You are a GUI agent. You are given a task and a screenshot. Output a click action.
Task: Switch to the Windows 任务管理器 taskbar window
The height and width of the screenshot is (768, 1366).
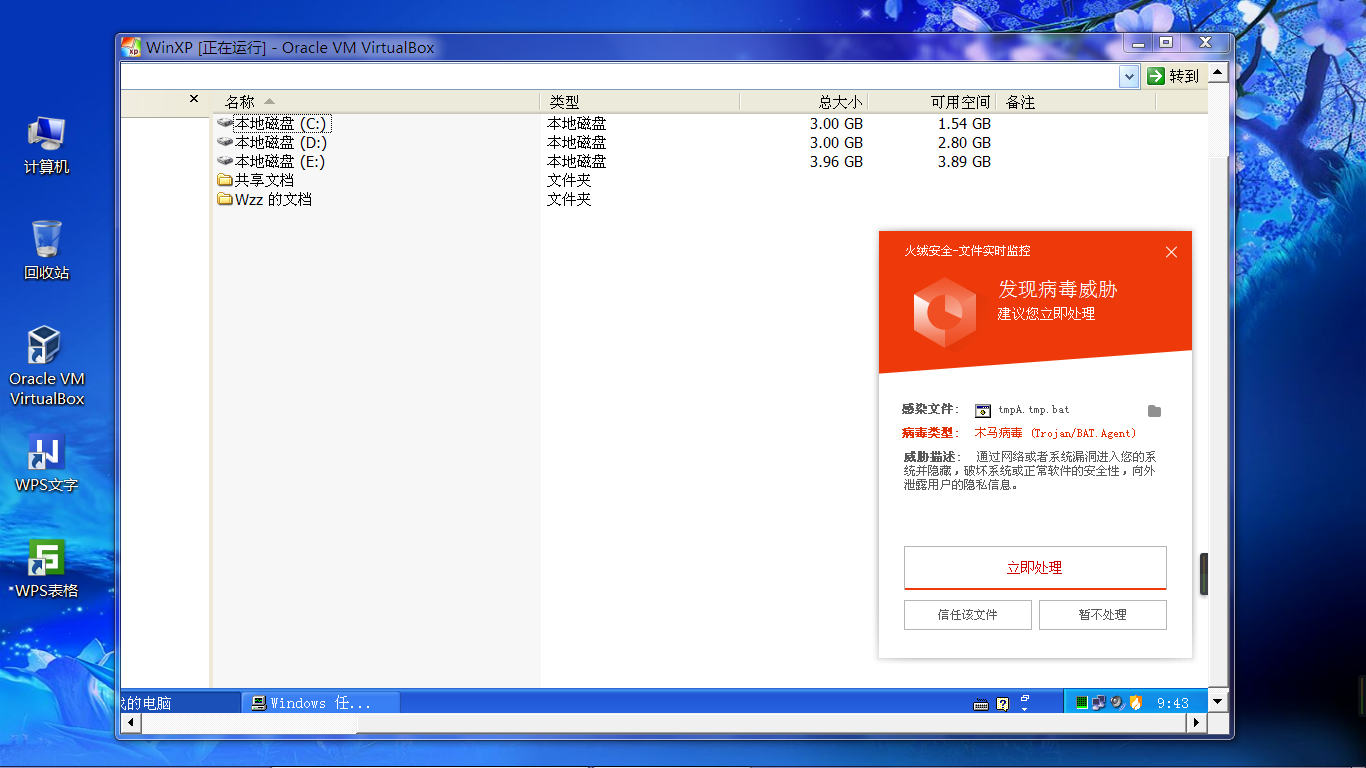click(x=320, y=702)
